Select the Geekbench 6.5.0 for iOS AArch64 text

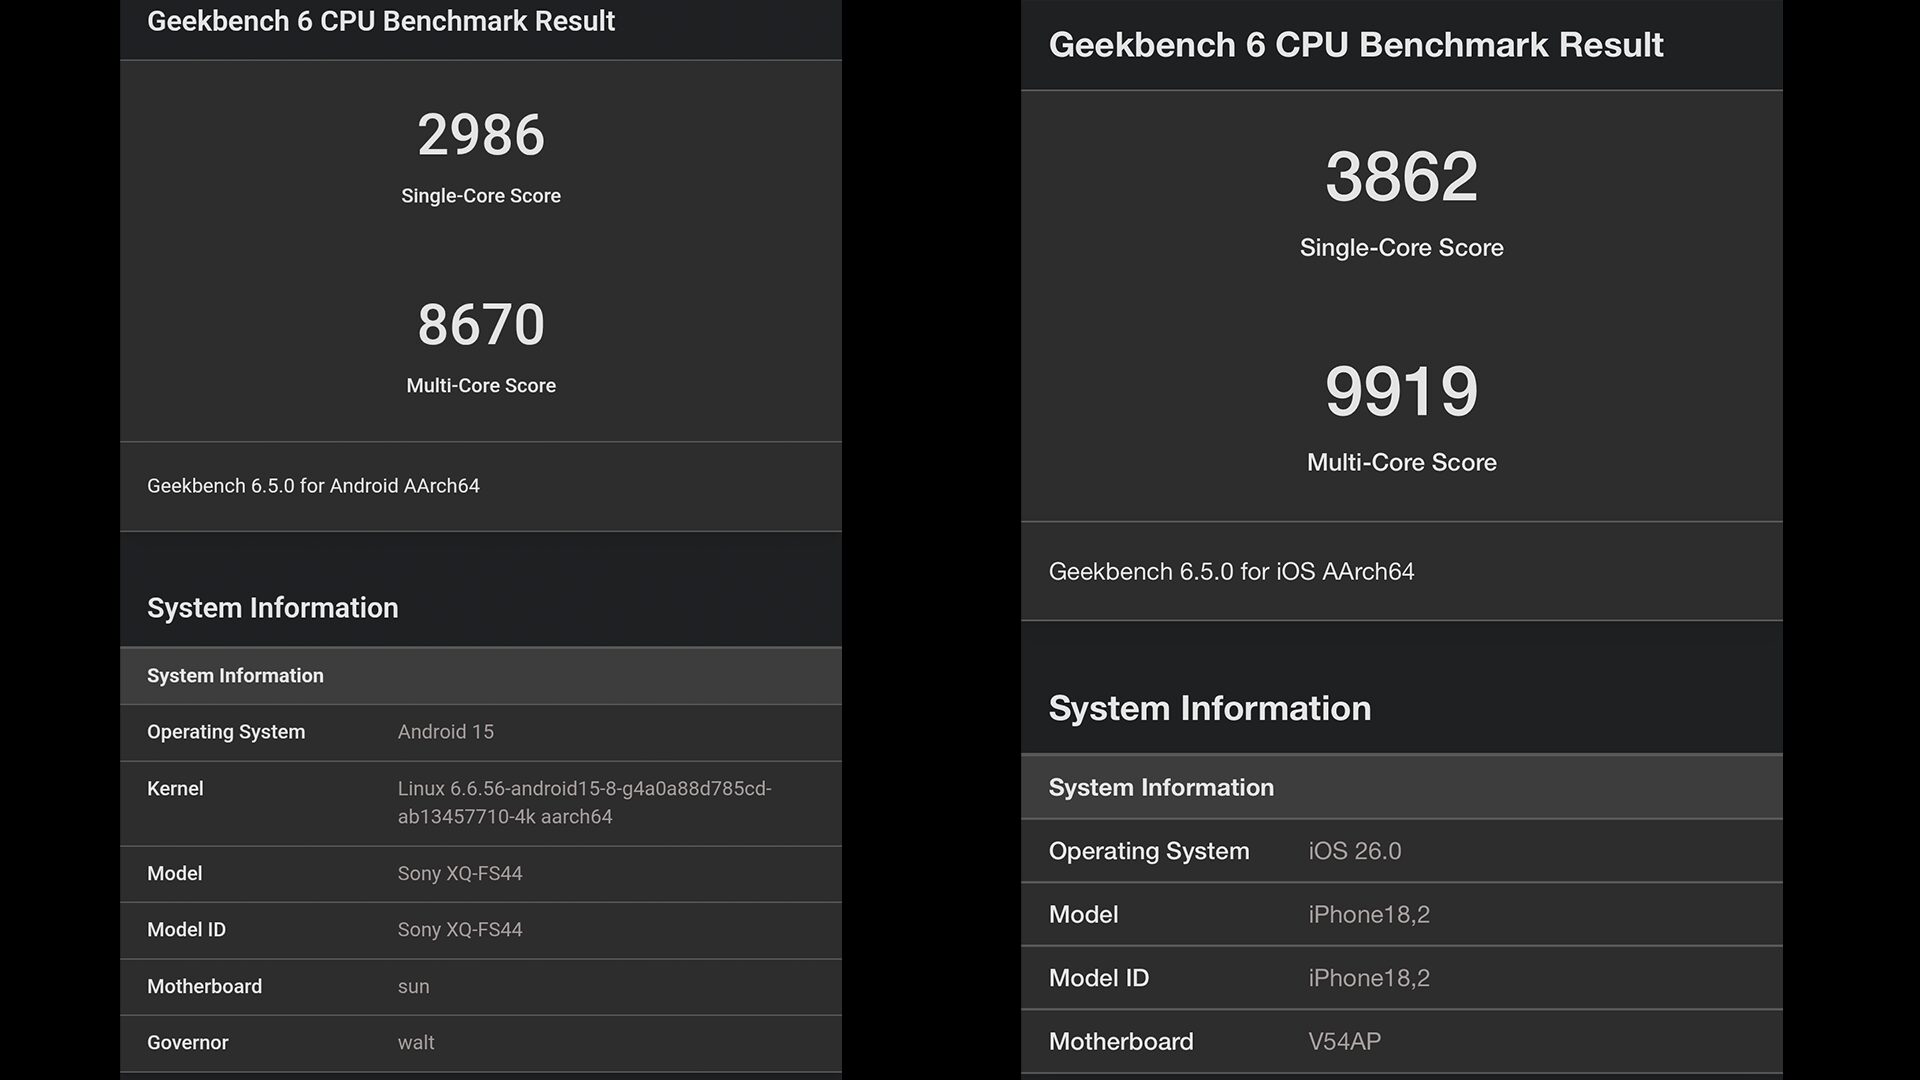click(x=1231, y=572)
